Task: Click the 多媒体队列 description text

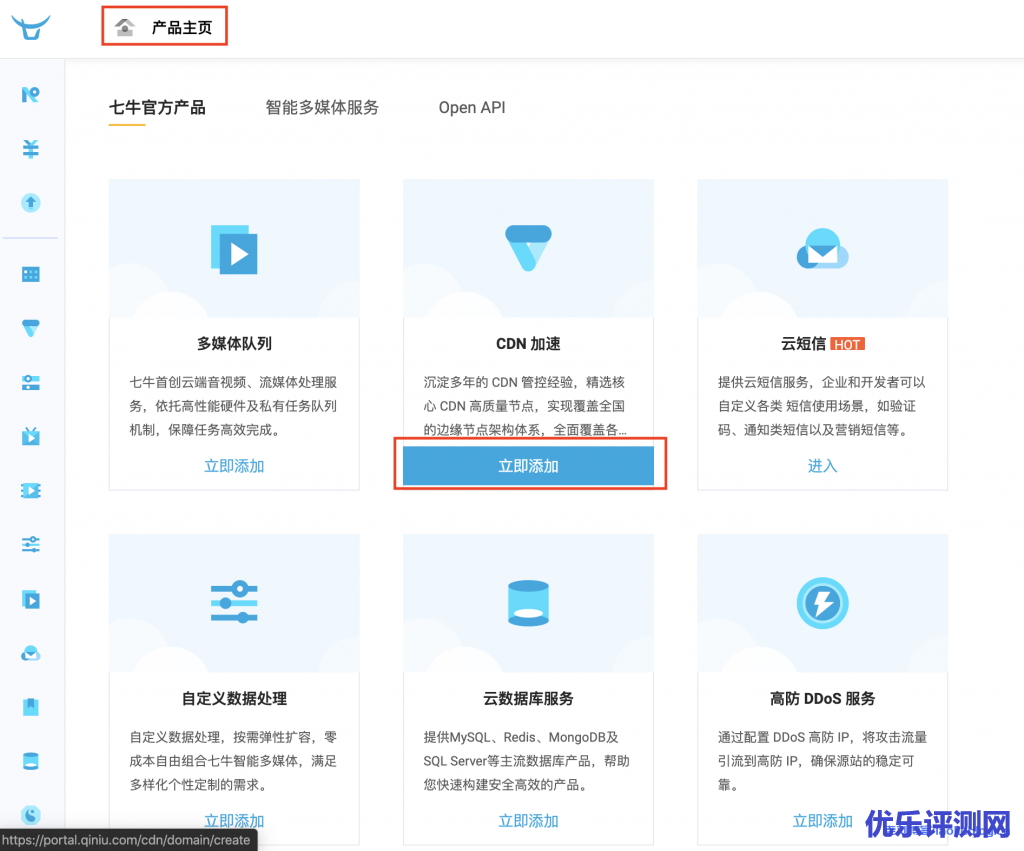Action: pos(233,406)
